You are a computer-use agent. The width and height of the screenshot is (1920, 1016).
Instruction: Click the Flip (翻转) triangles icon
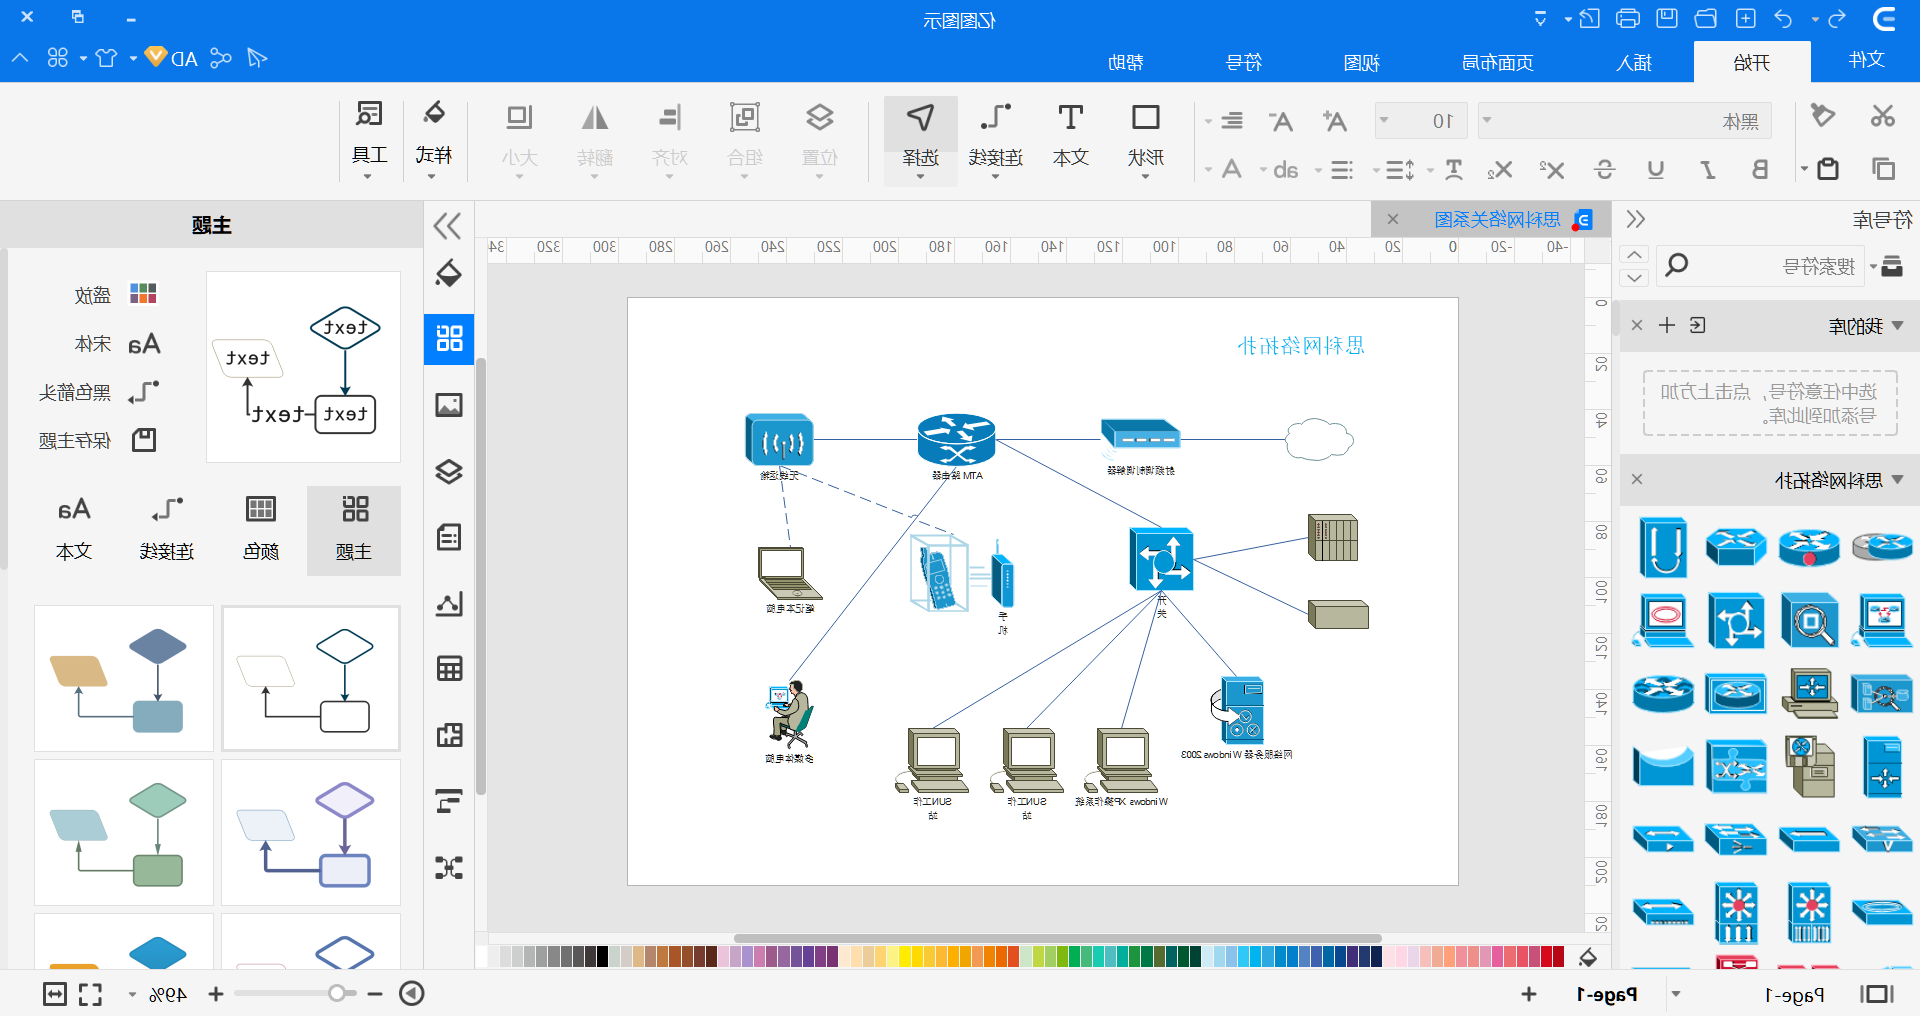(x=595, y=118)
